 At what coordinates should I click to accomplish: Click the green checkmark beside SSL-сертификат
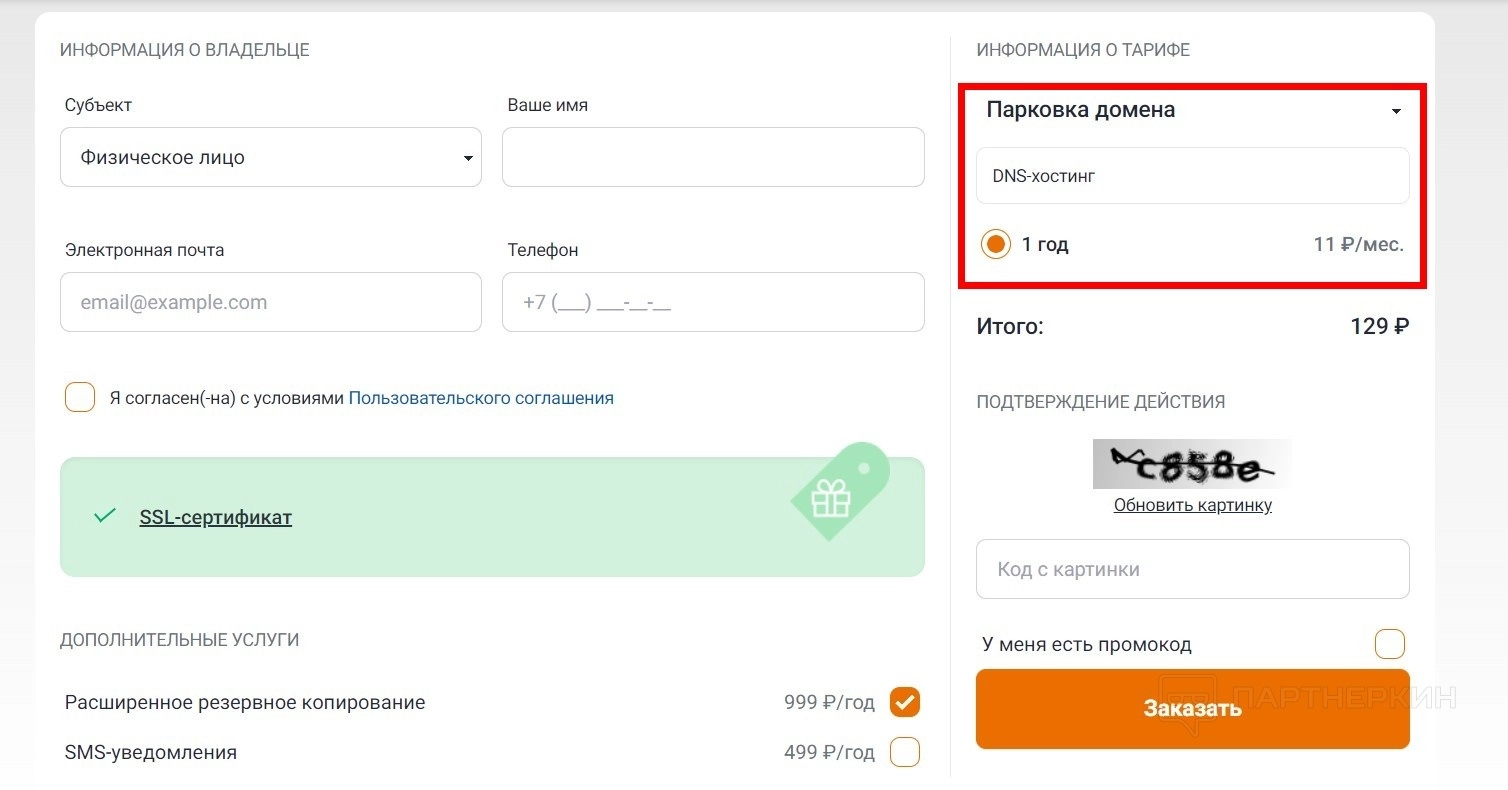[x=104, y=517]
